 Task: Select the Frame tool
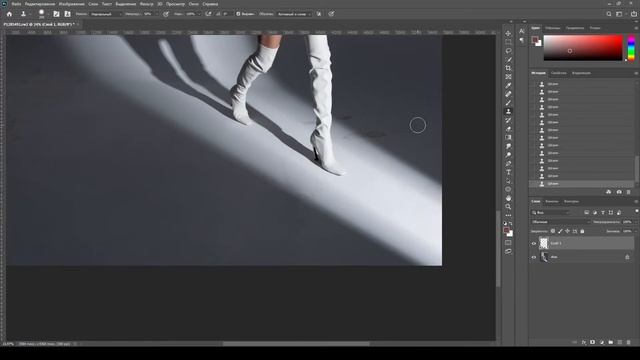click(x=508, y=77)
